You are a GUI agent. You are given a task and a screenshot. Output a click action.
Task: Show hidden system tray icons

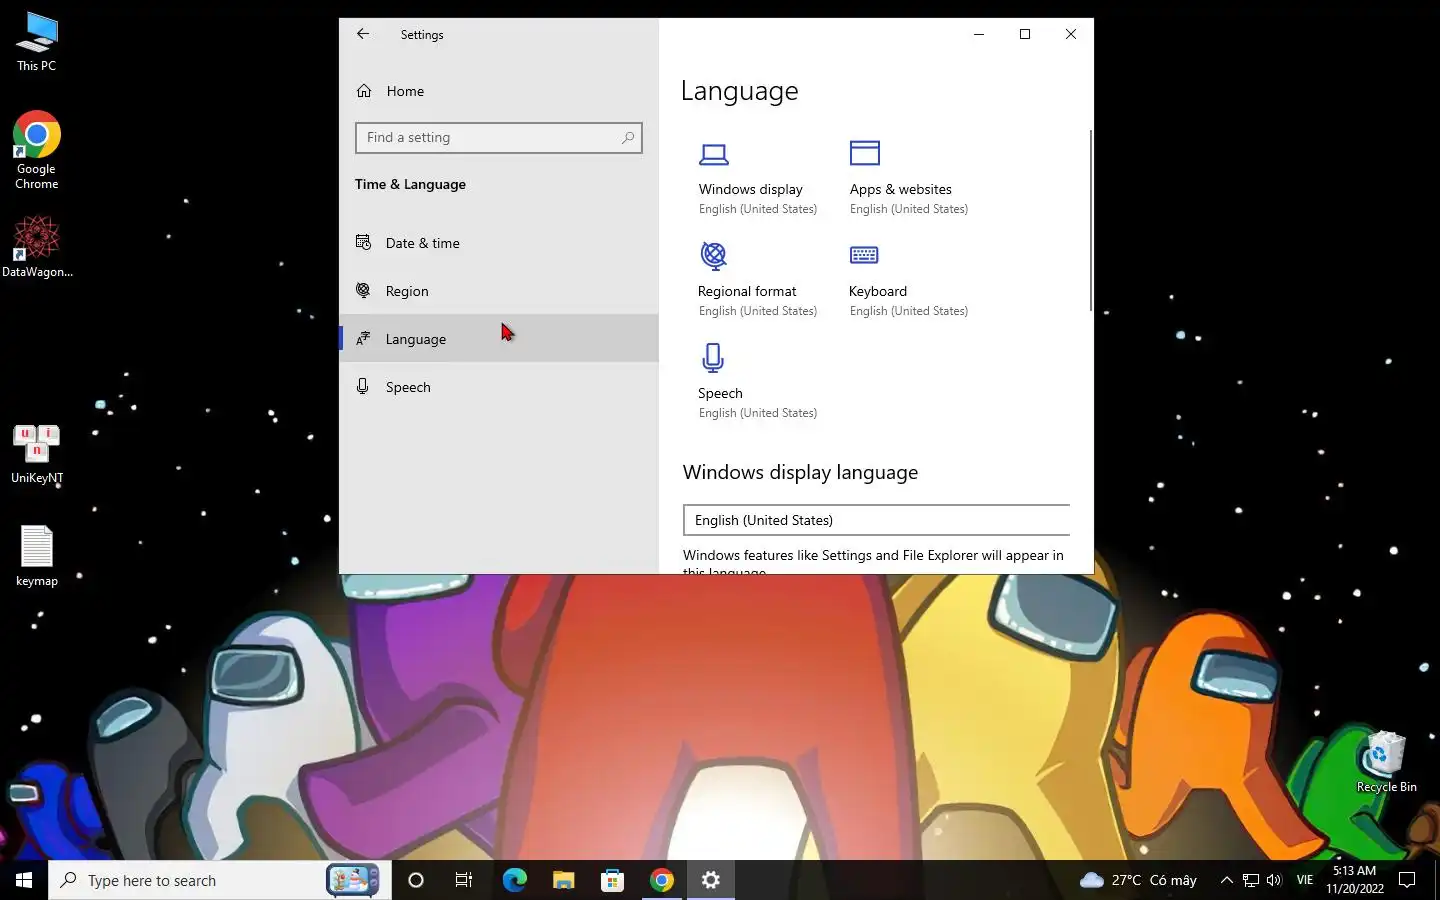tap(1226, 880)
